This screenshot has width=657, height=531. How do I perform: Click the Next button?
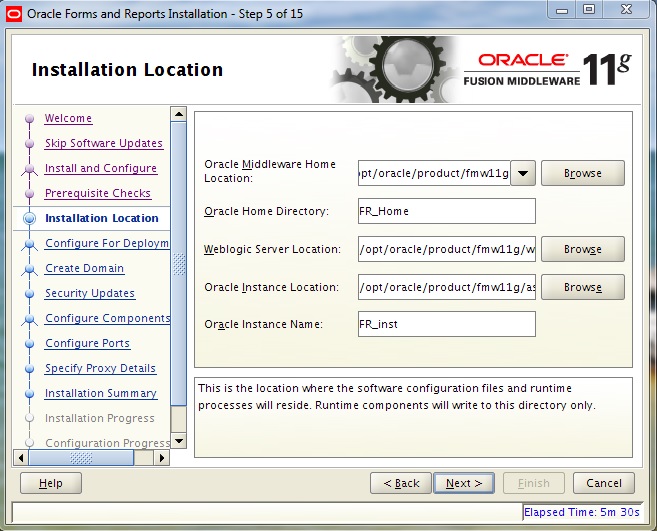(x=464, y=483)
